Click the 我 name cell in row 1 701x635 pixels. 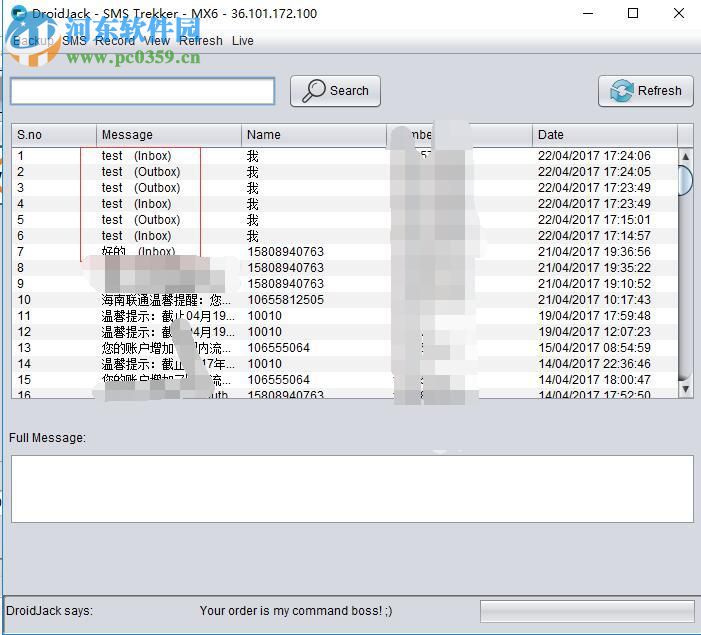click(253, 156)
